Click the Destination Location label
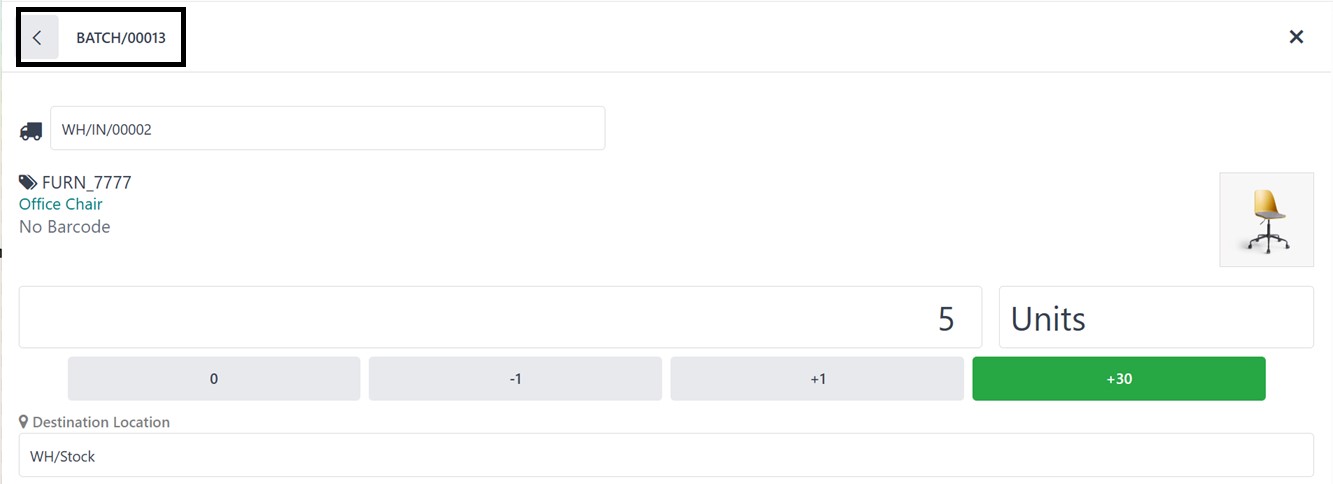 pos(101,422)
